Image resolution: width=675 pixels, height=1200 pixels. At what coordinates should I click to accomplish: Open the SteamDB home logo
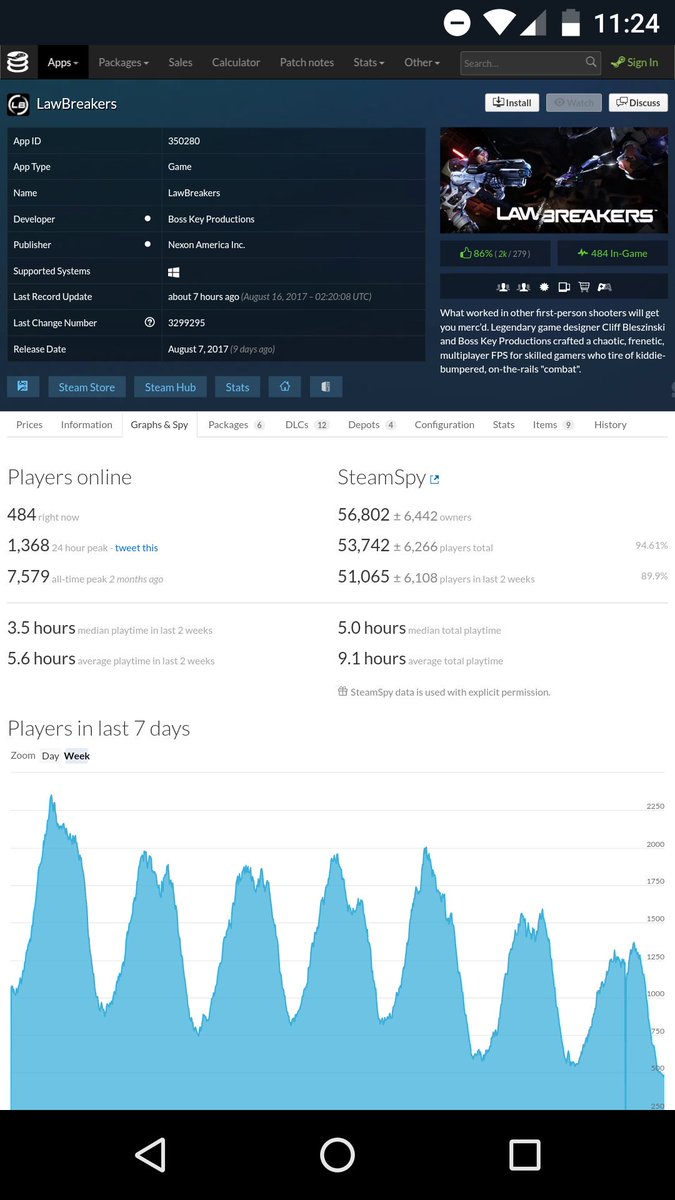tap(17, 62)
